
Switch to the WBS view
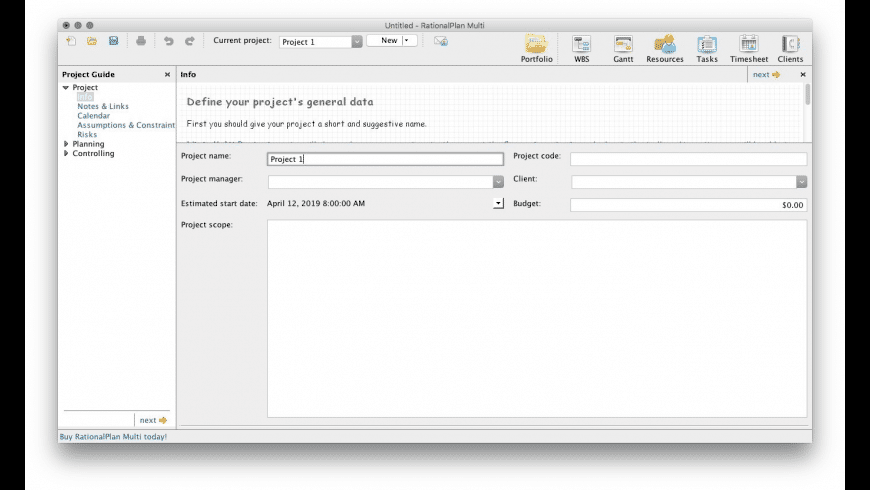[x=581, y=48]
